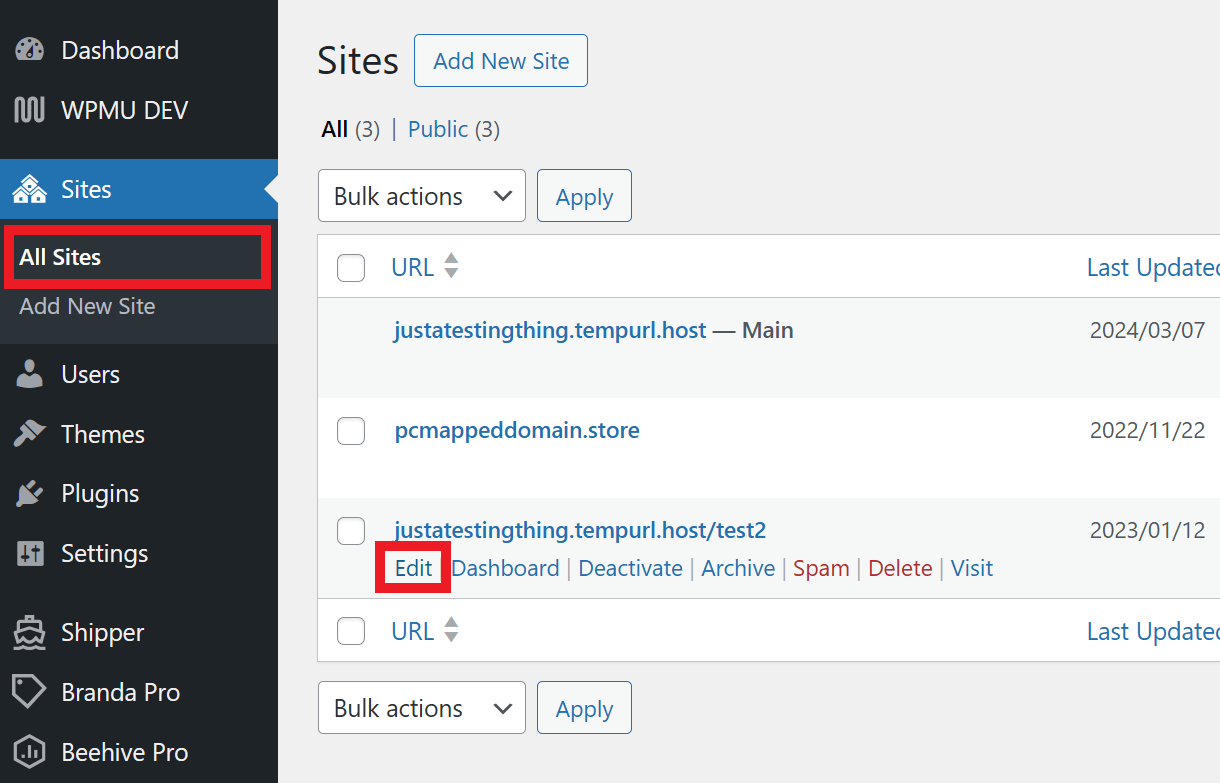1220x783 pixels.
Task: Open the top Bulk actions dropdown
Action: click(x=422, y=196)
